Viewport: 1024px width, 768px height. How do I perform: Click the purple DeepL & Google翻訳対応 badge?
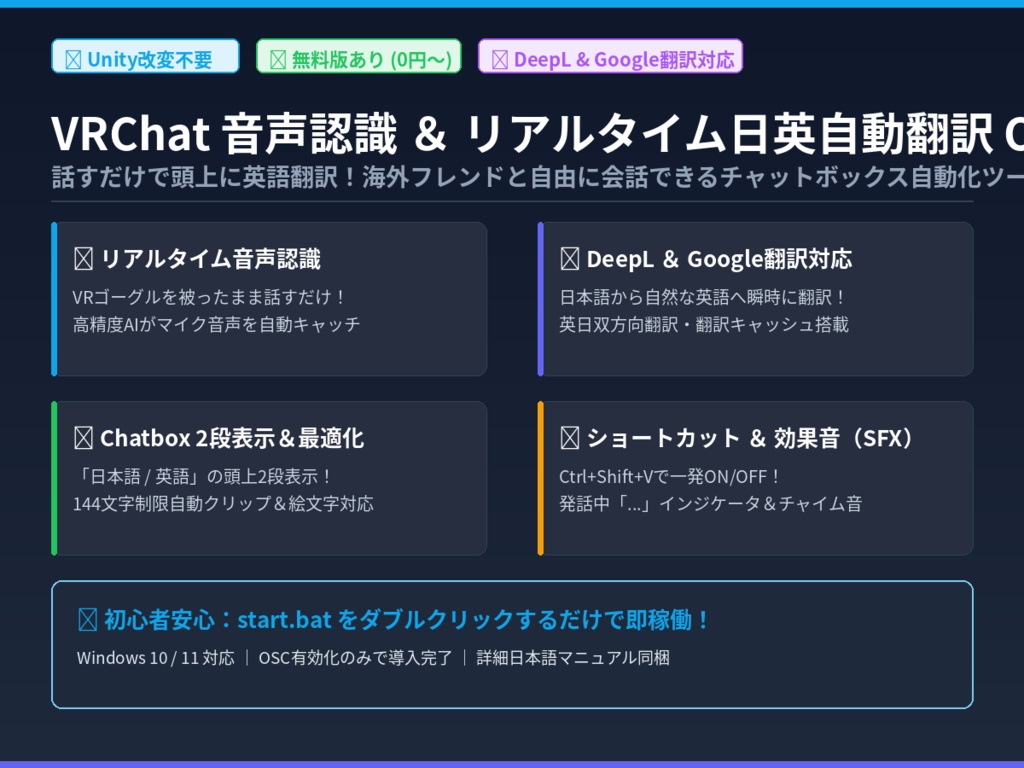[610, 56]
